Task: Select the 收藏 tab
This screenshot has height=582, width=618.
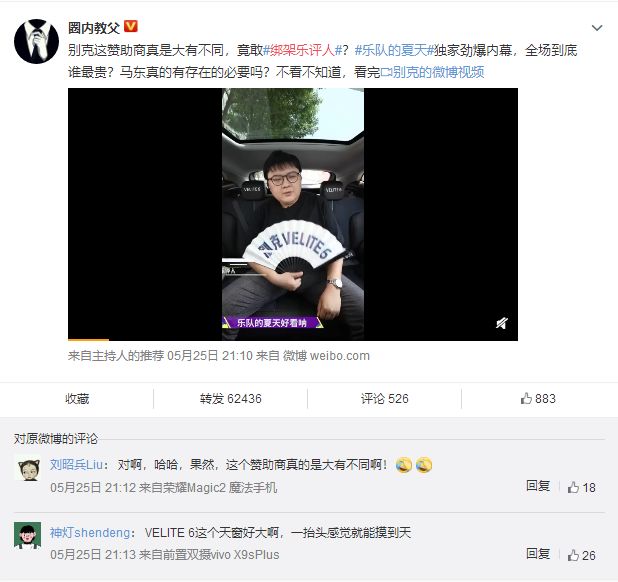Action: (x=77, y=399)
